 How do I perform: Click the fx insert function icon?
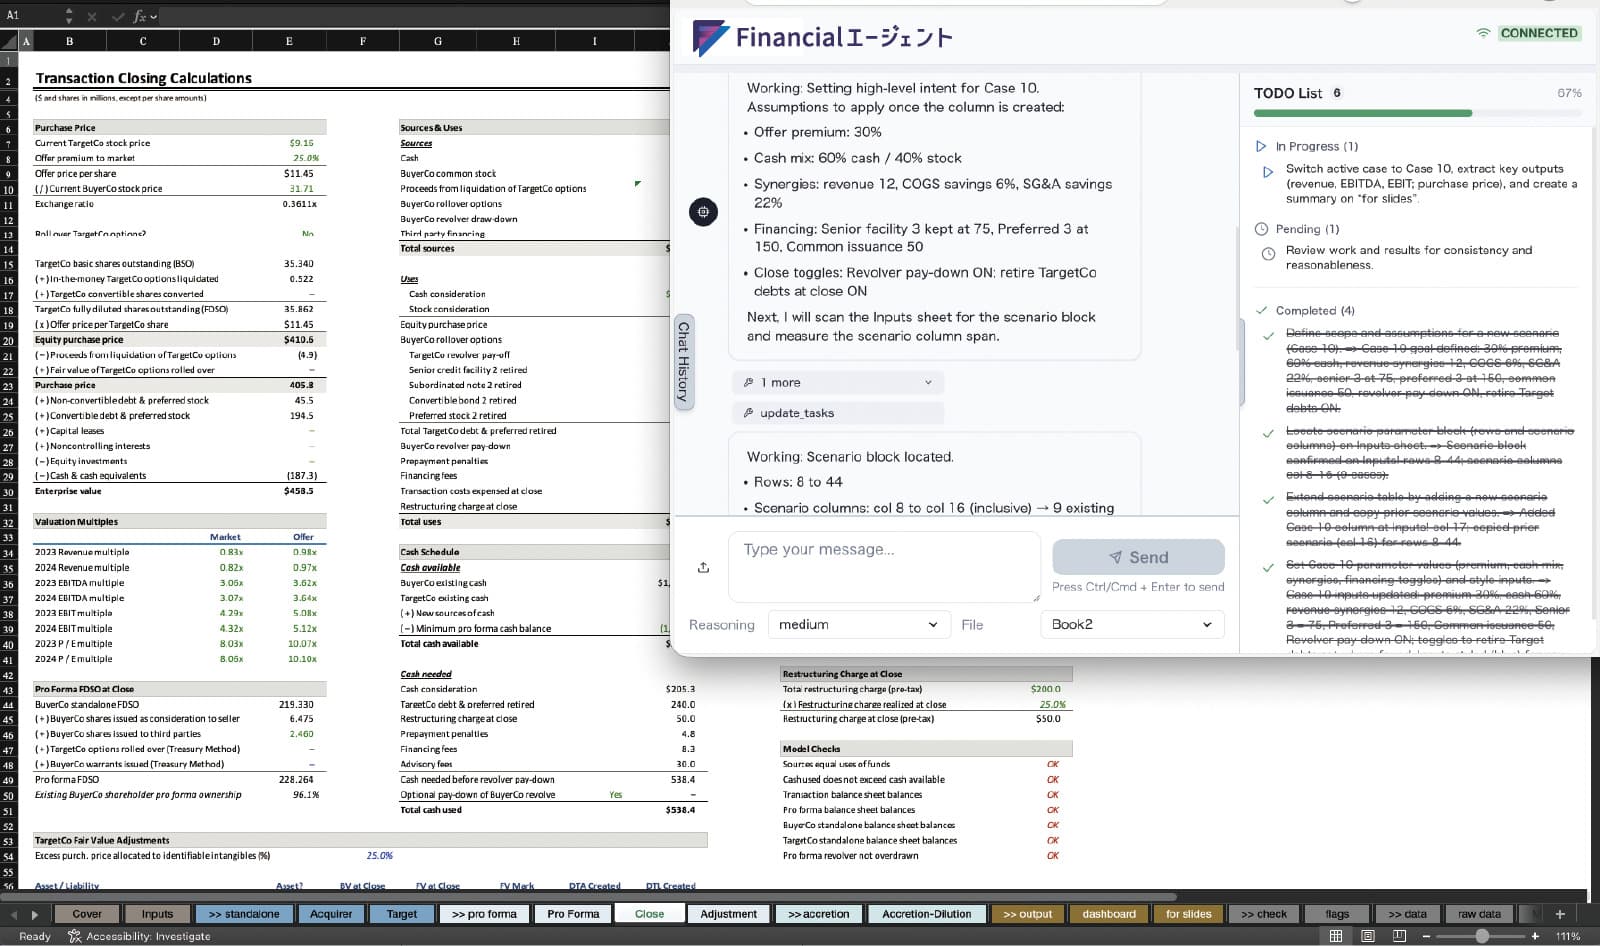pyautogui.click(x=139, y=16)
